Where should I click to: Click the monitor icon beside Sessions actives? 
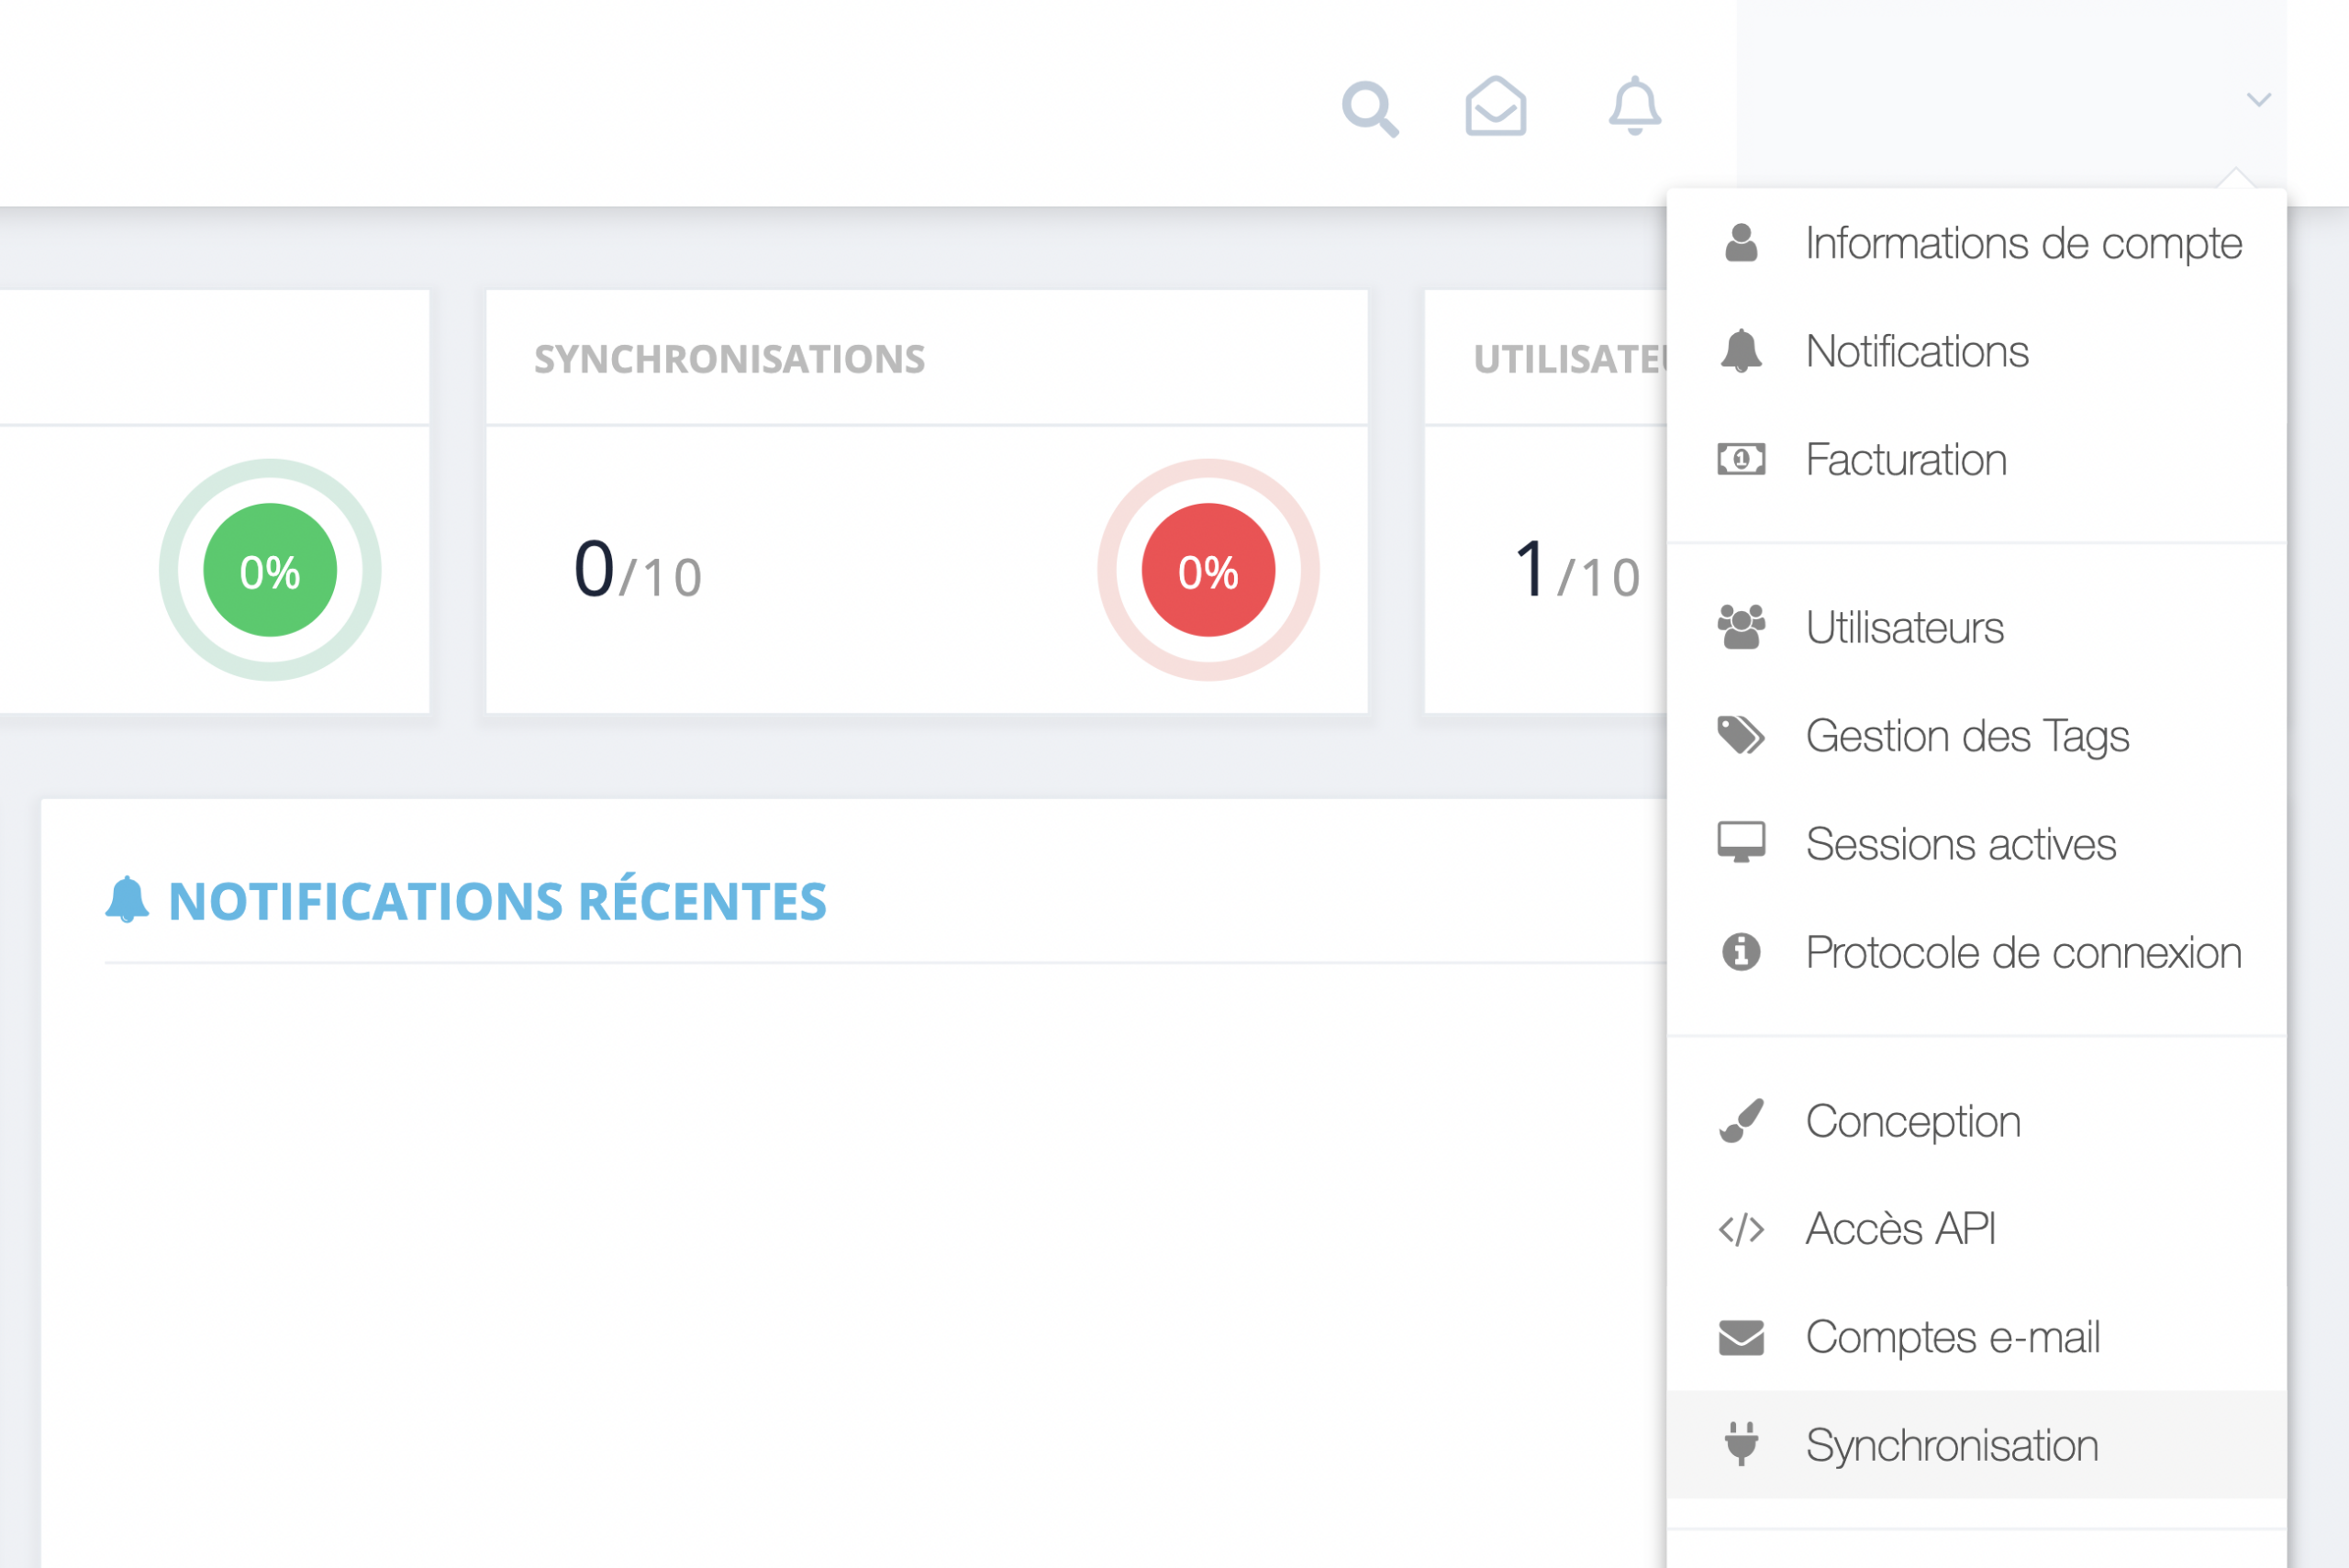coord(1741,843)
